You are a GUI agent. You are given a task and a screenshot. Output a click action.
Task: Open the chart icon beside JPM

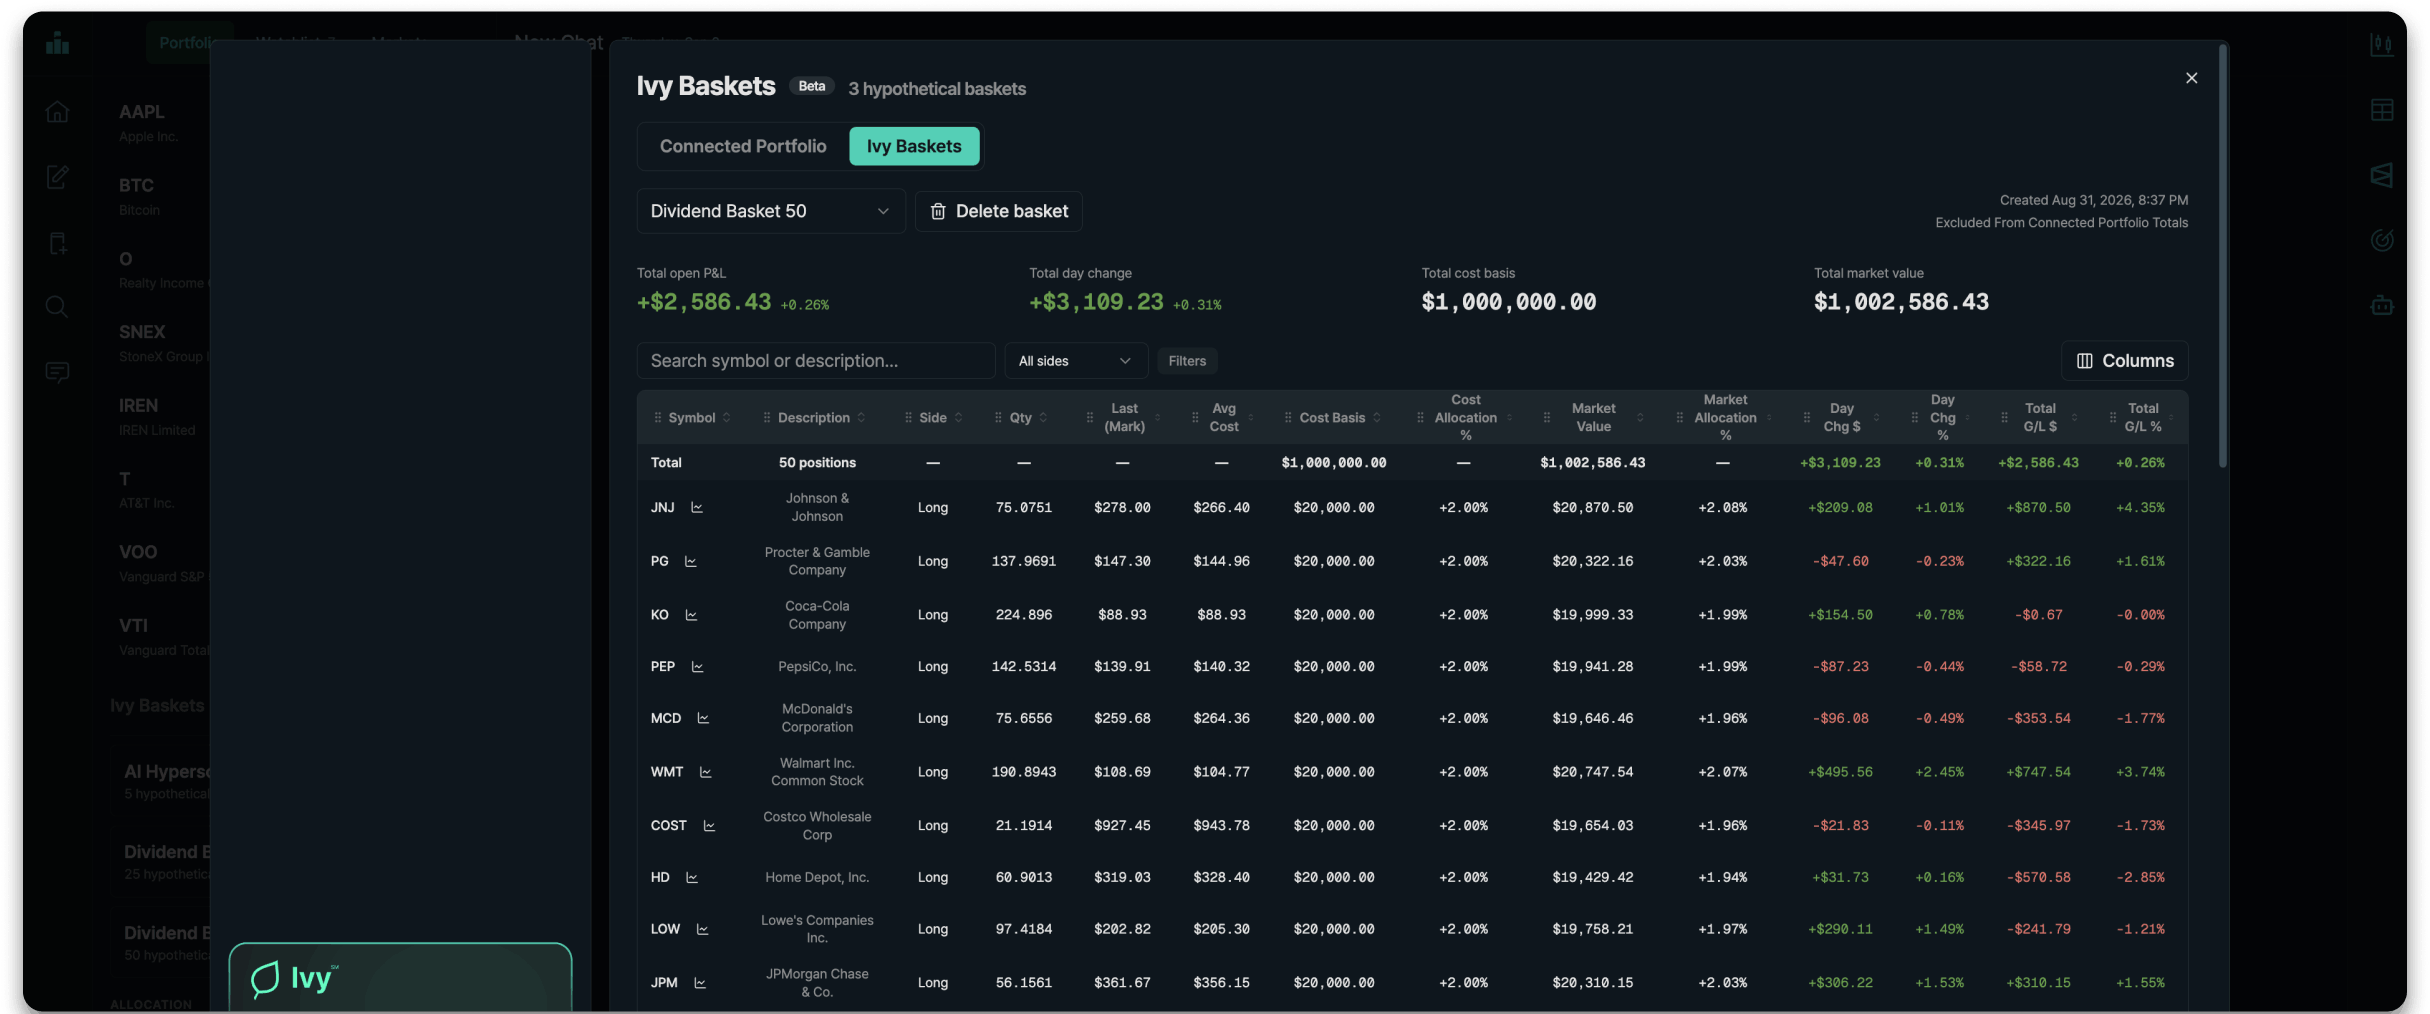700,983
